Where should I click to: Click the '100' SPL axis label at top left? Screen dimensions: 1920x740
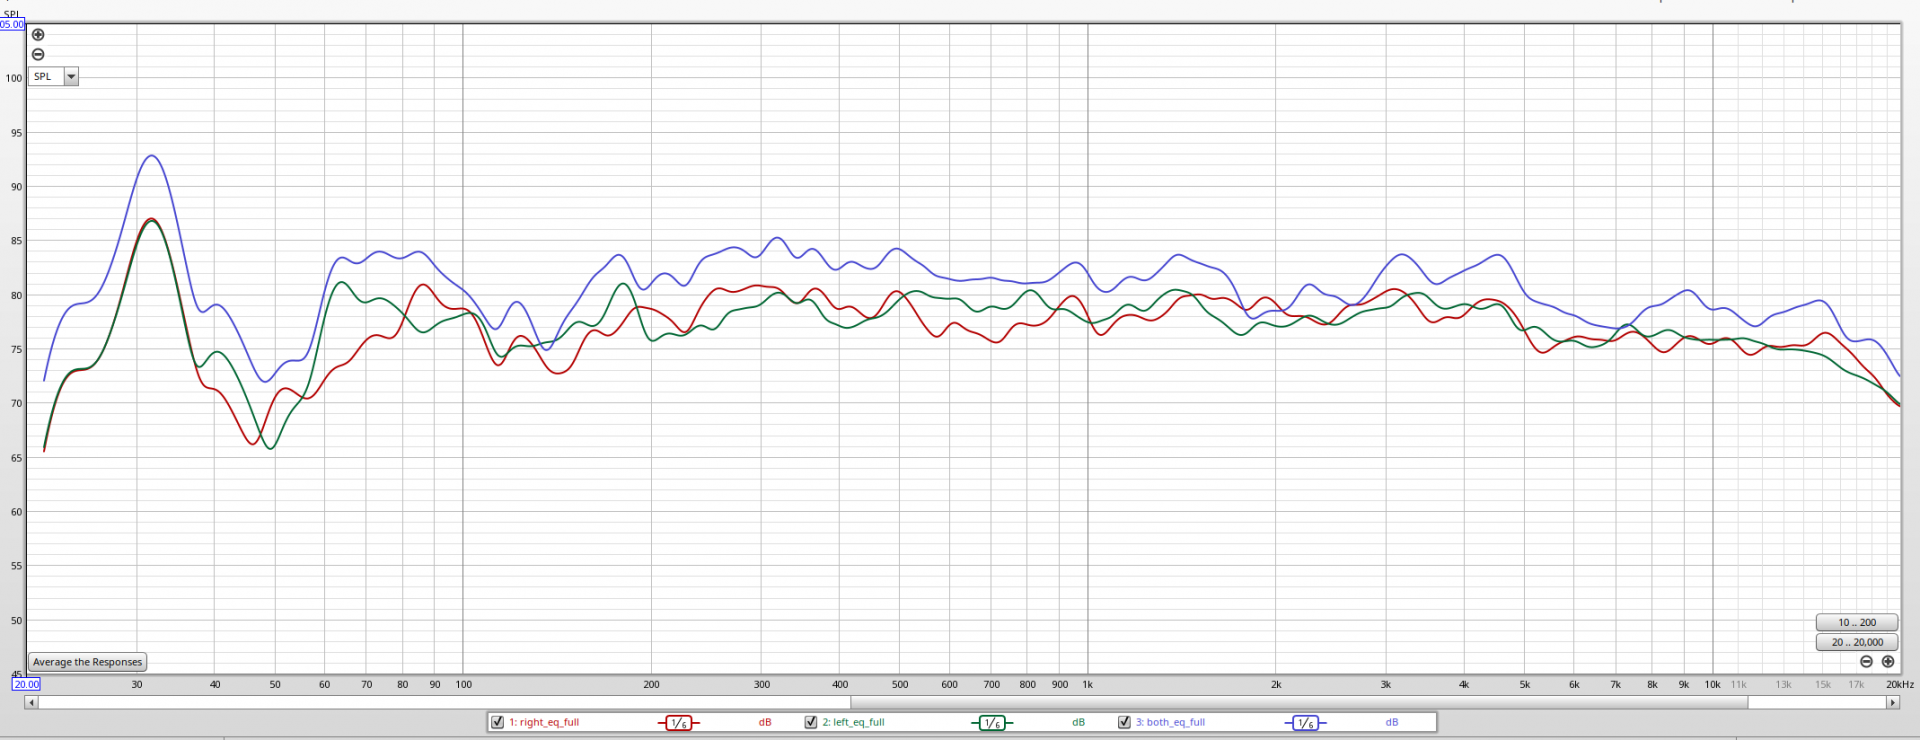point(14,78)
